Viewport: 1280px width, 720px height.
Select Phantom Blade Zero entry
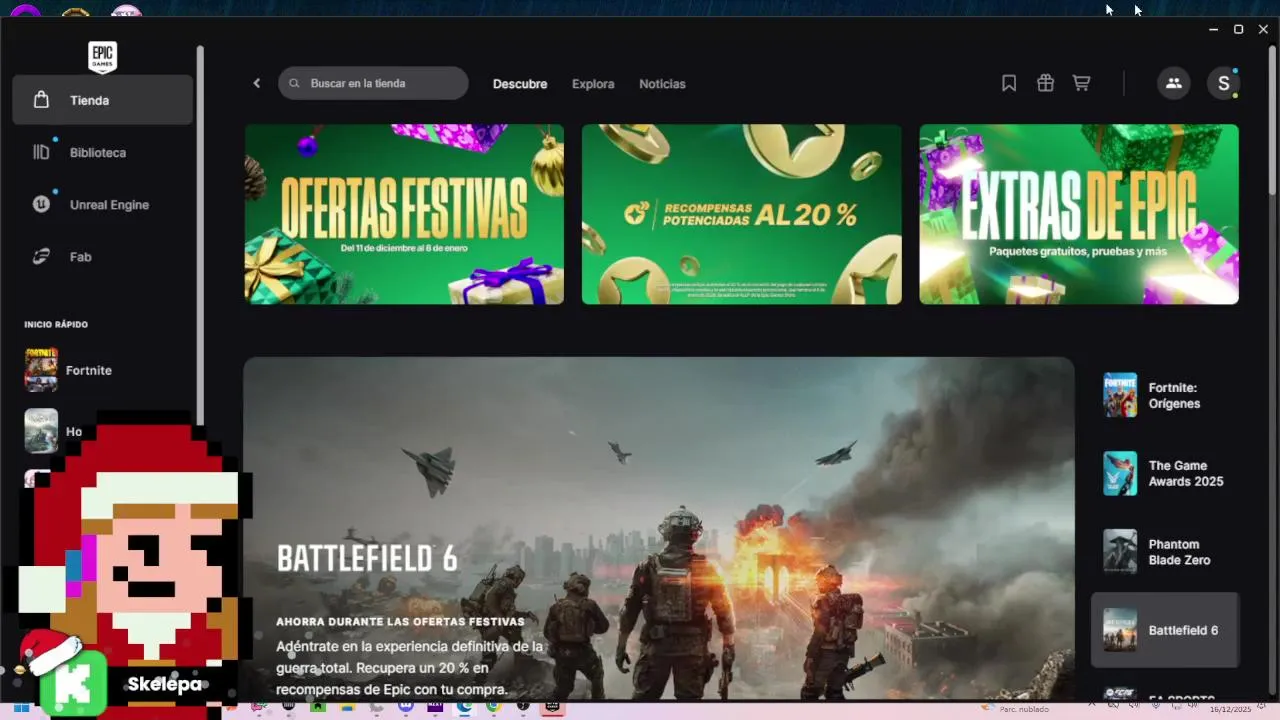point(1165,552)
